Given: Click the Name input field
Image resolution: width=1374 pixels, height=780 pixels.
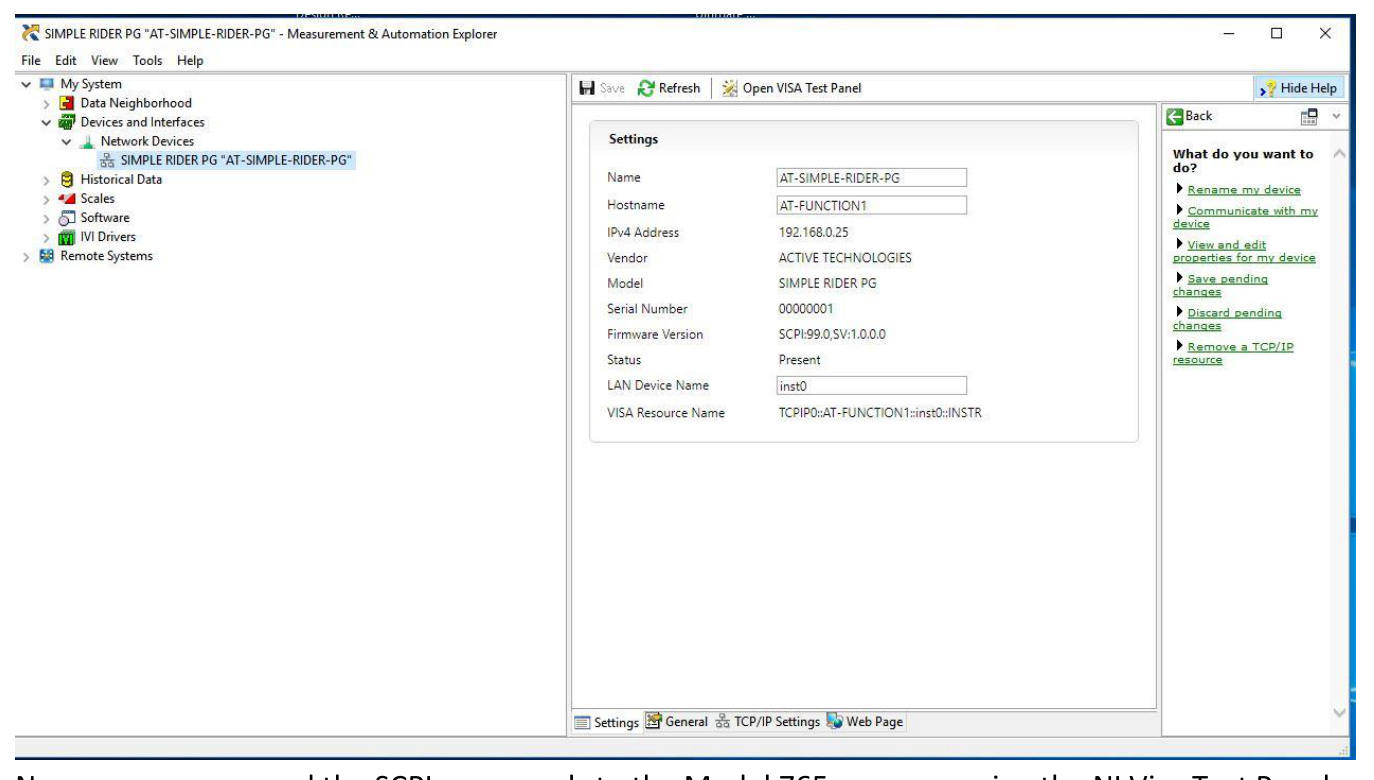Looking at the screenshot, I should 872,177.
